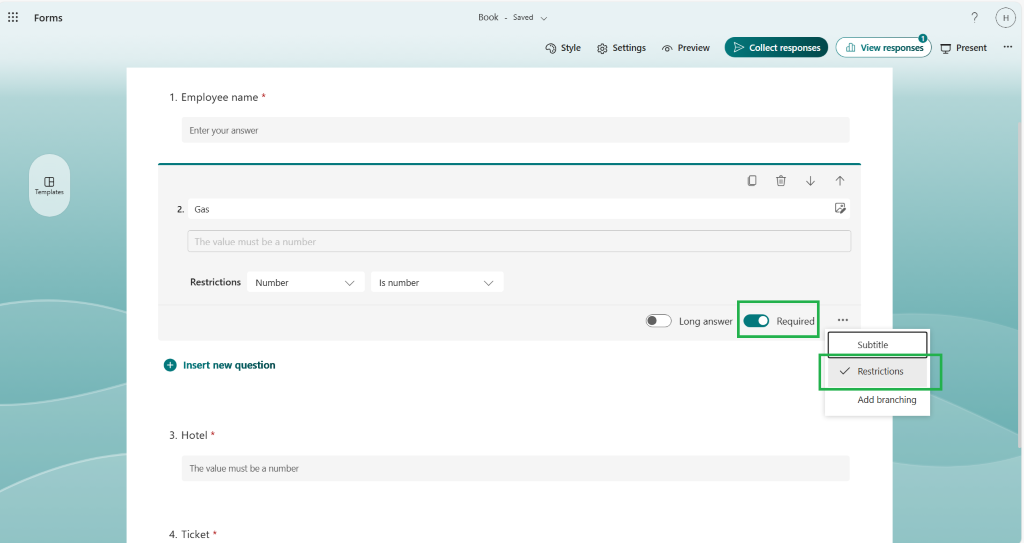Click the question 2 number placeholder box
The height and width of the screenshot is (543, 1024).
click(519, 241)
